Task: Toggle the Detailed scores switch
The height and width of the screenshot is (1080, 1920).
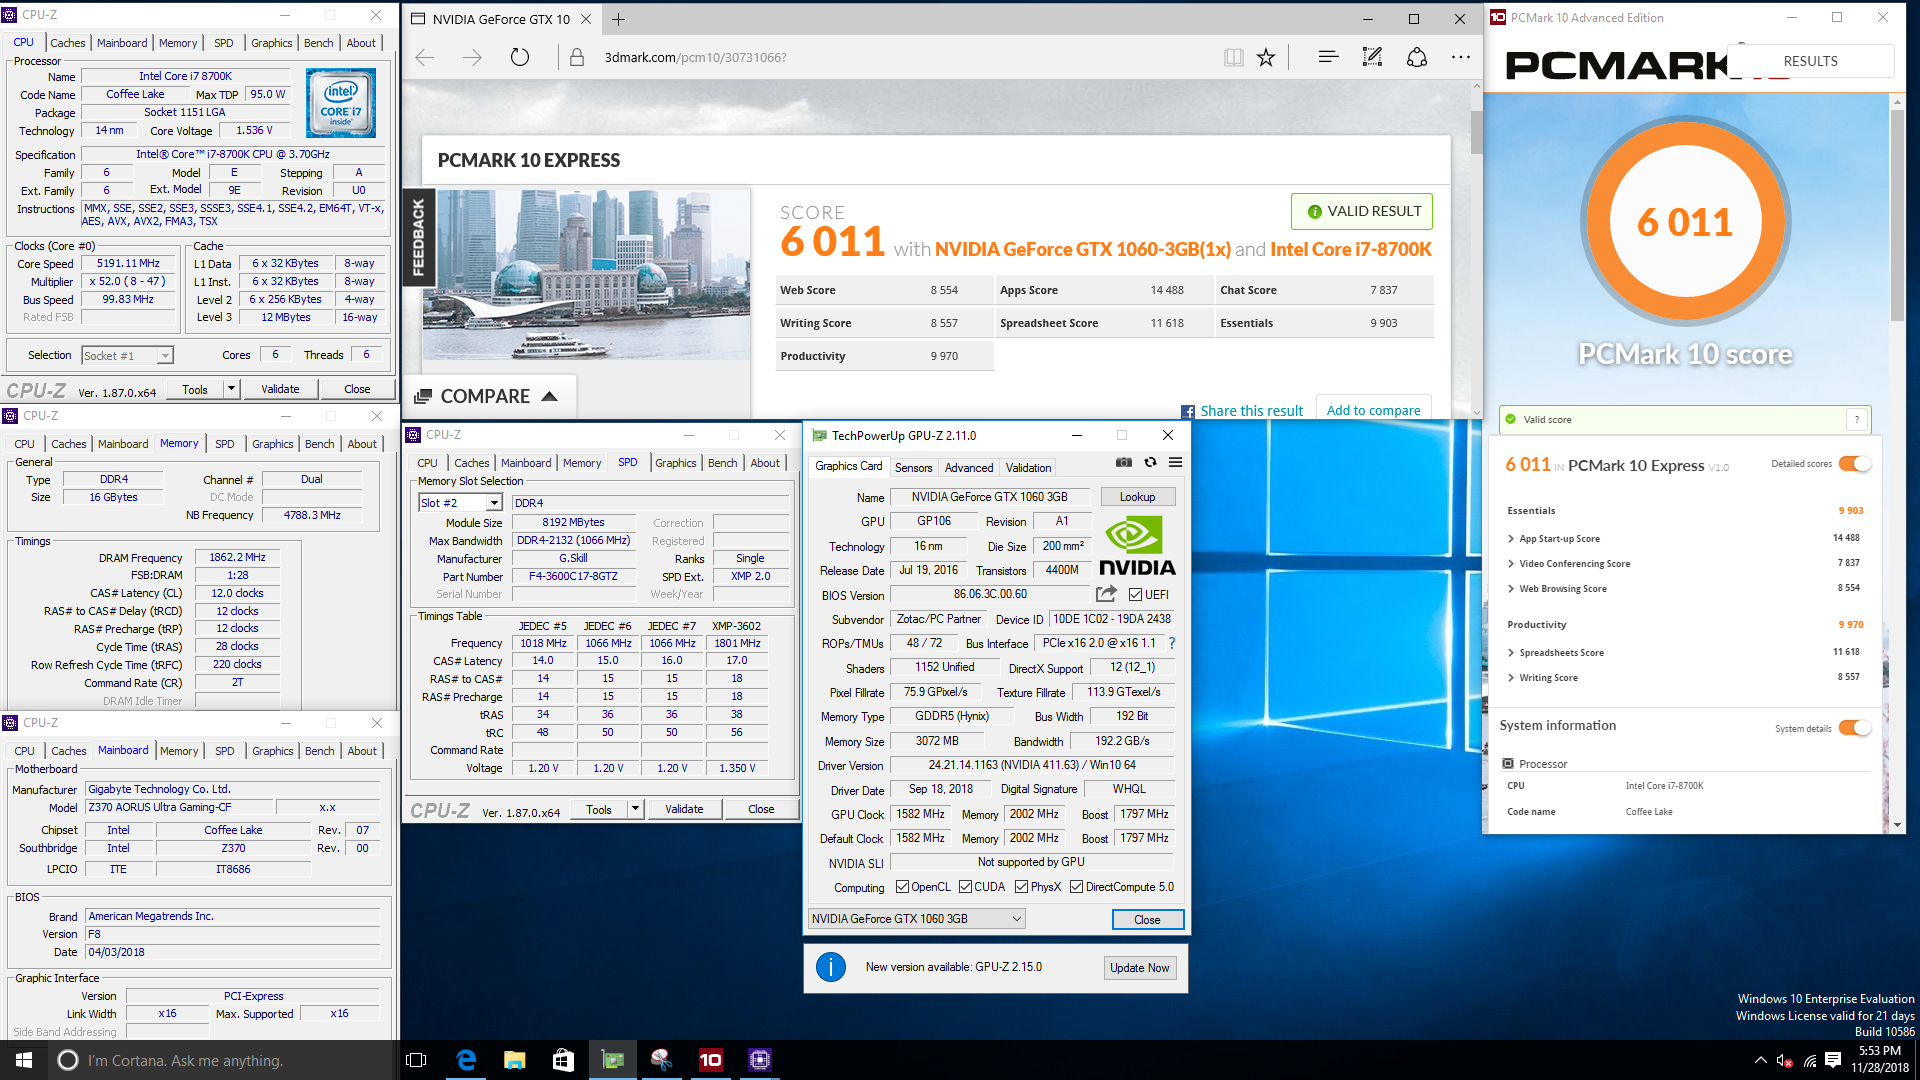Action: (x=1854, y=464)
